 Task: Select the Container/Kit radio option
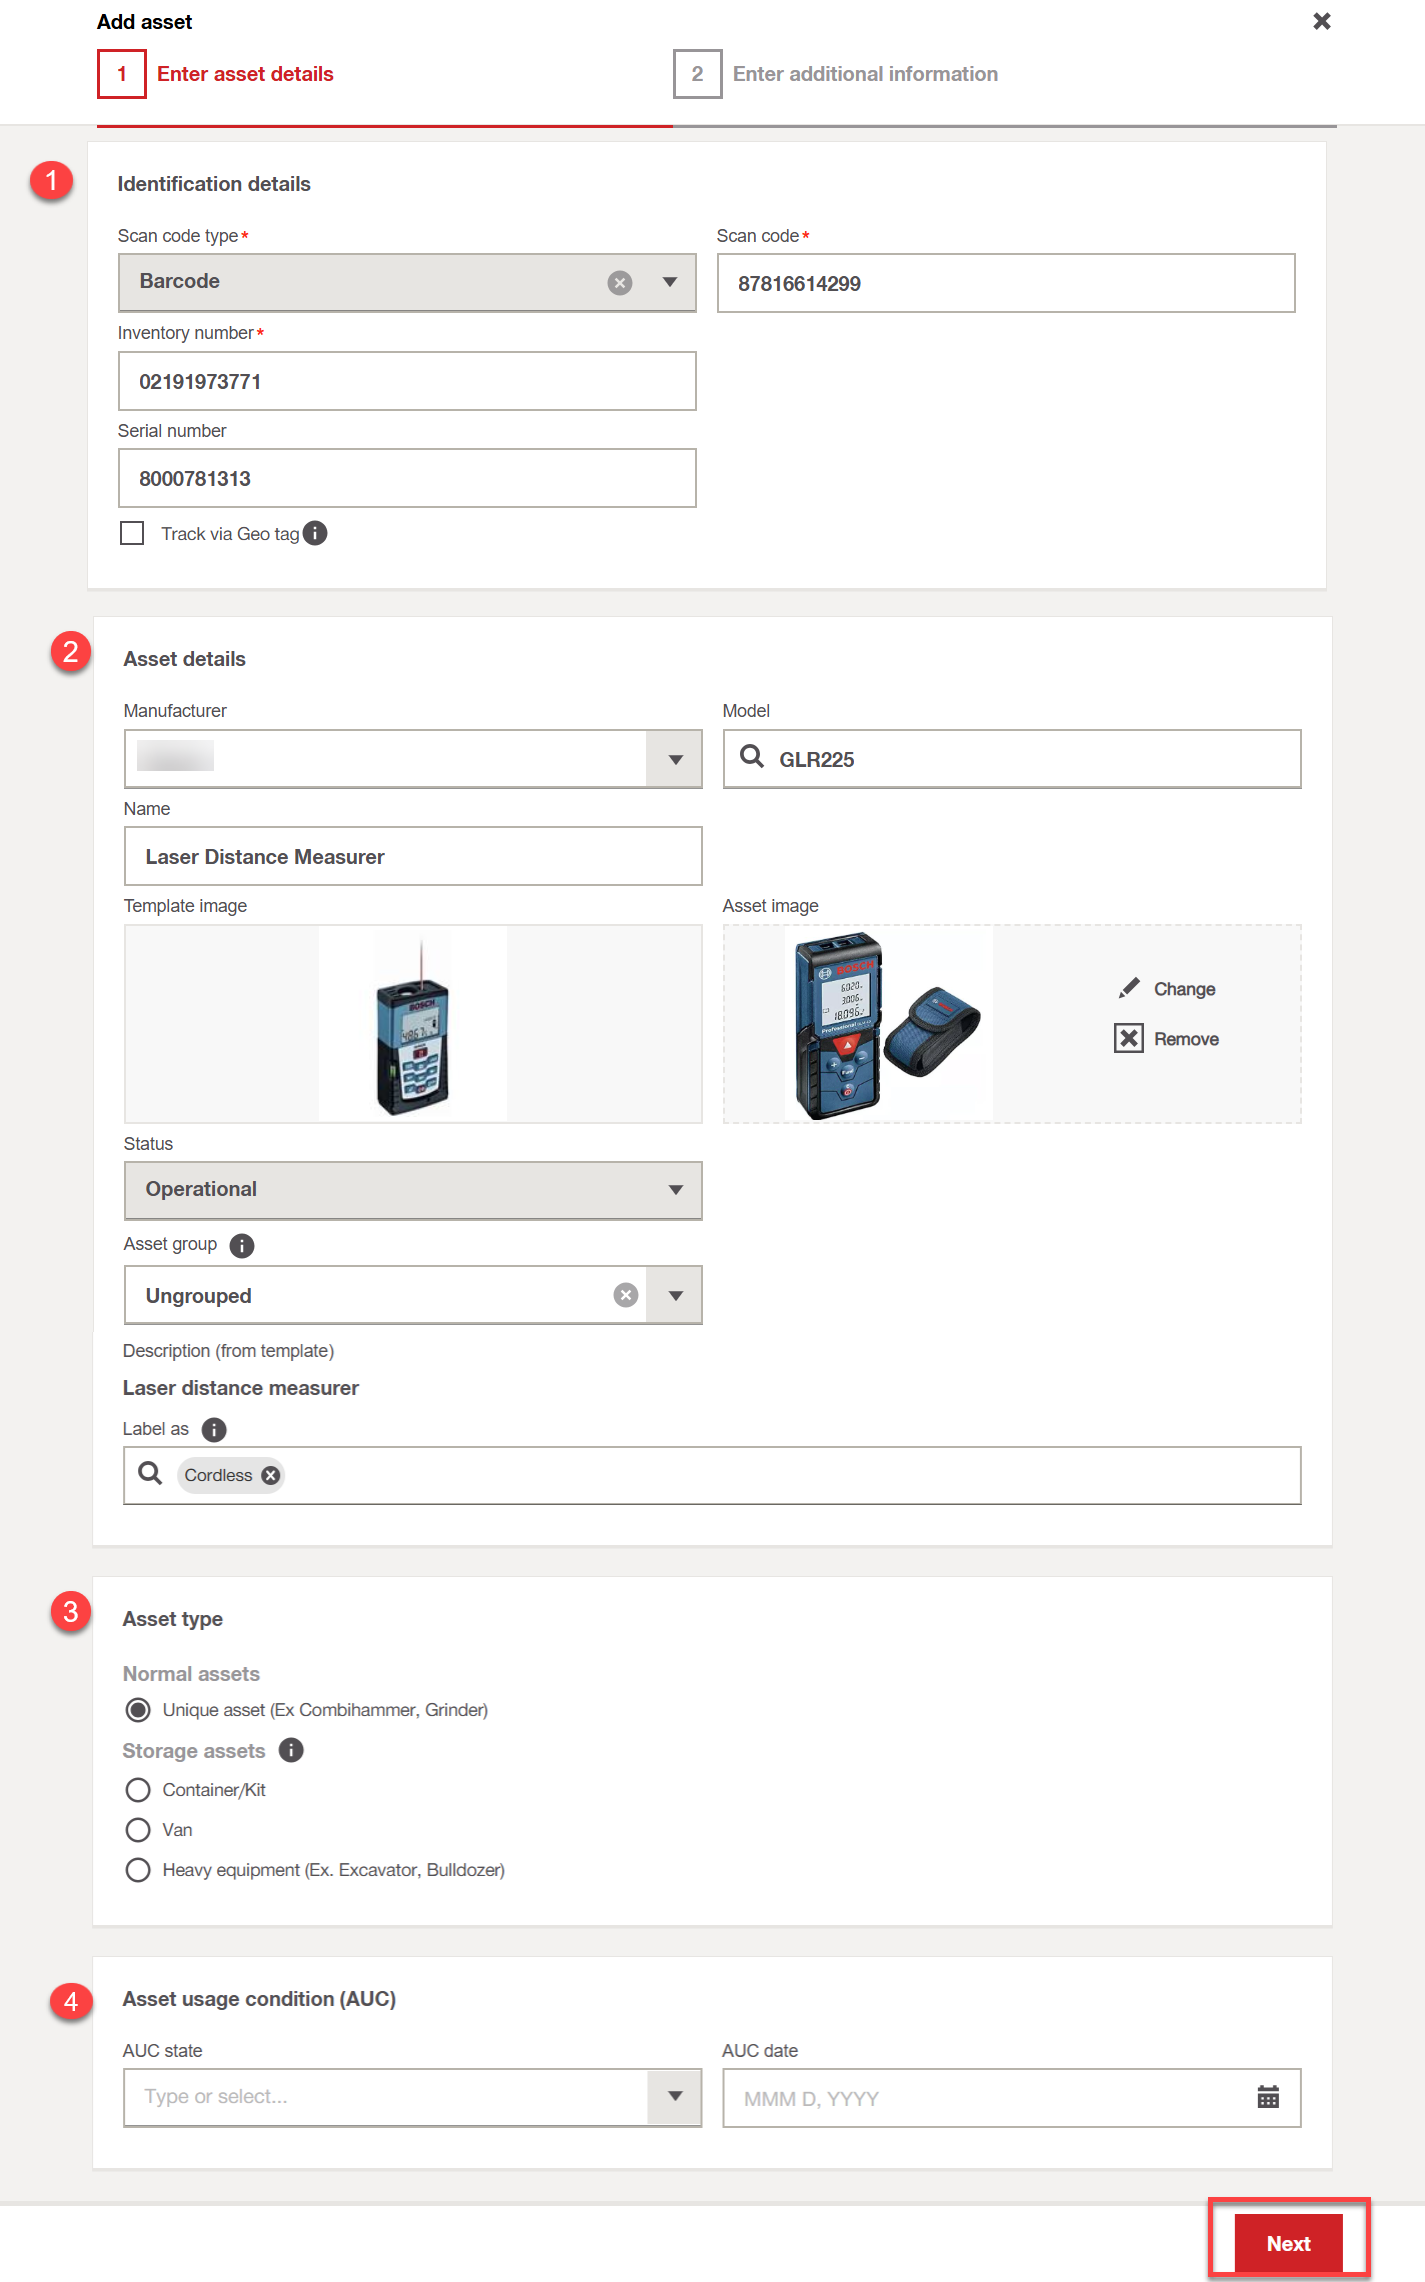138,1790
